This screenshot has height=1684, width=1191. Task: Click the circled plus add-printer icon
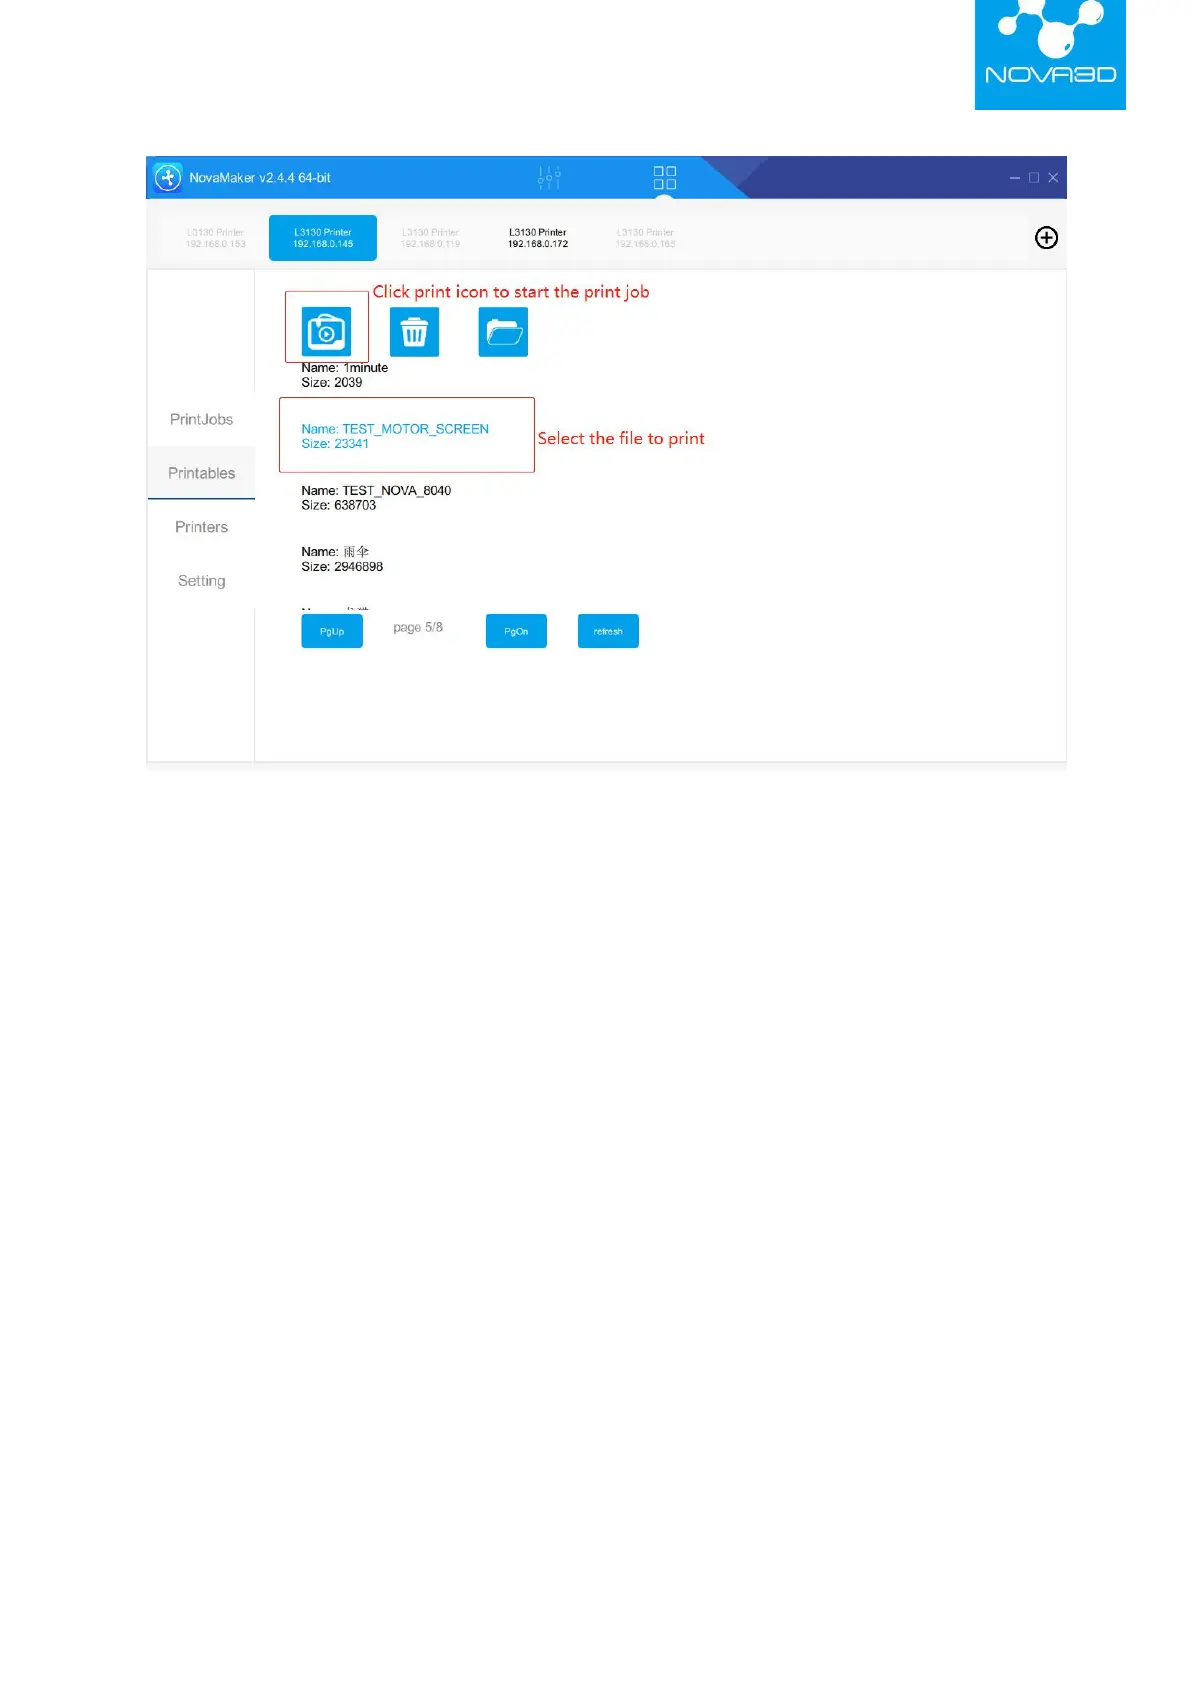pos(1046,237)
